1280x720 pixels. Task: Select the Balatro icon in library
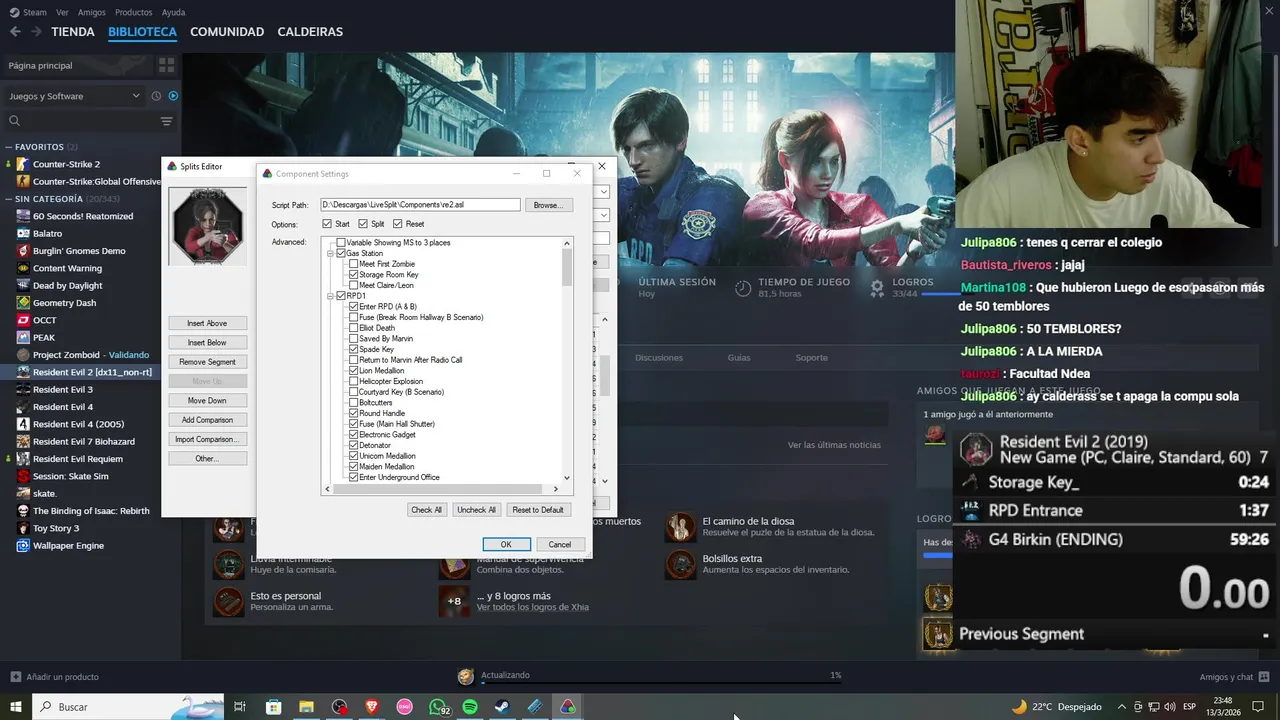[23, 233]
